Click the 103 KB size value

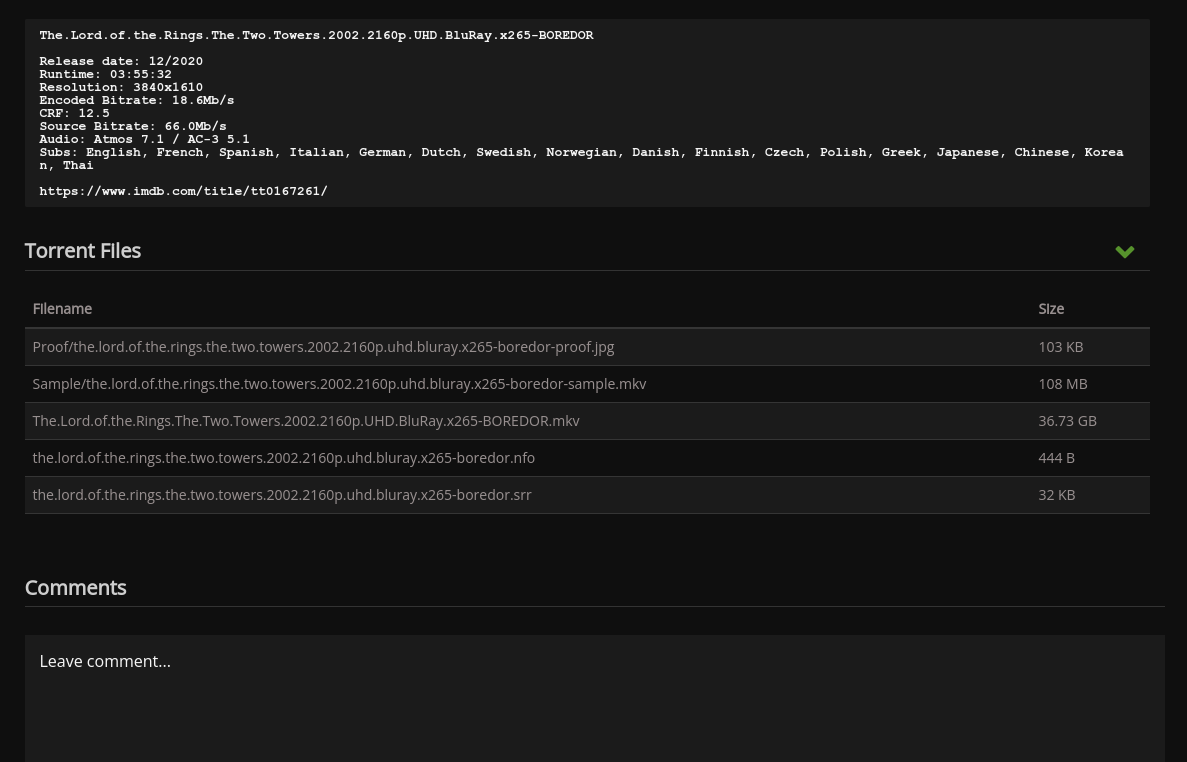point(1060,347)
